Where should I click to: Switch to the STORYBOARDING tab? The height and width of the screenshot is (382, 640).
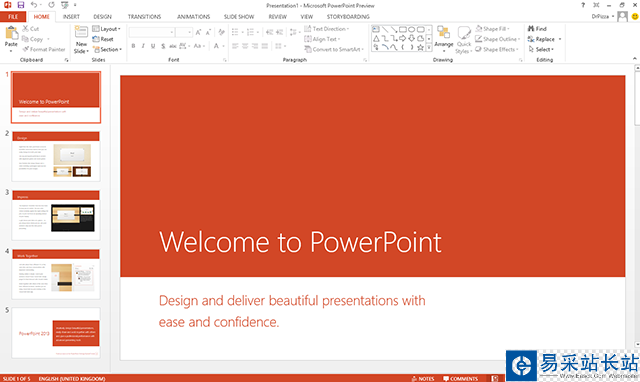coord(348,17)
